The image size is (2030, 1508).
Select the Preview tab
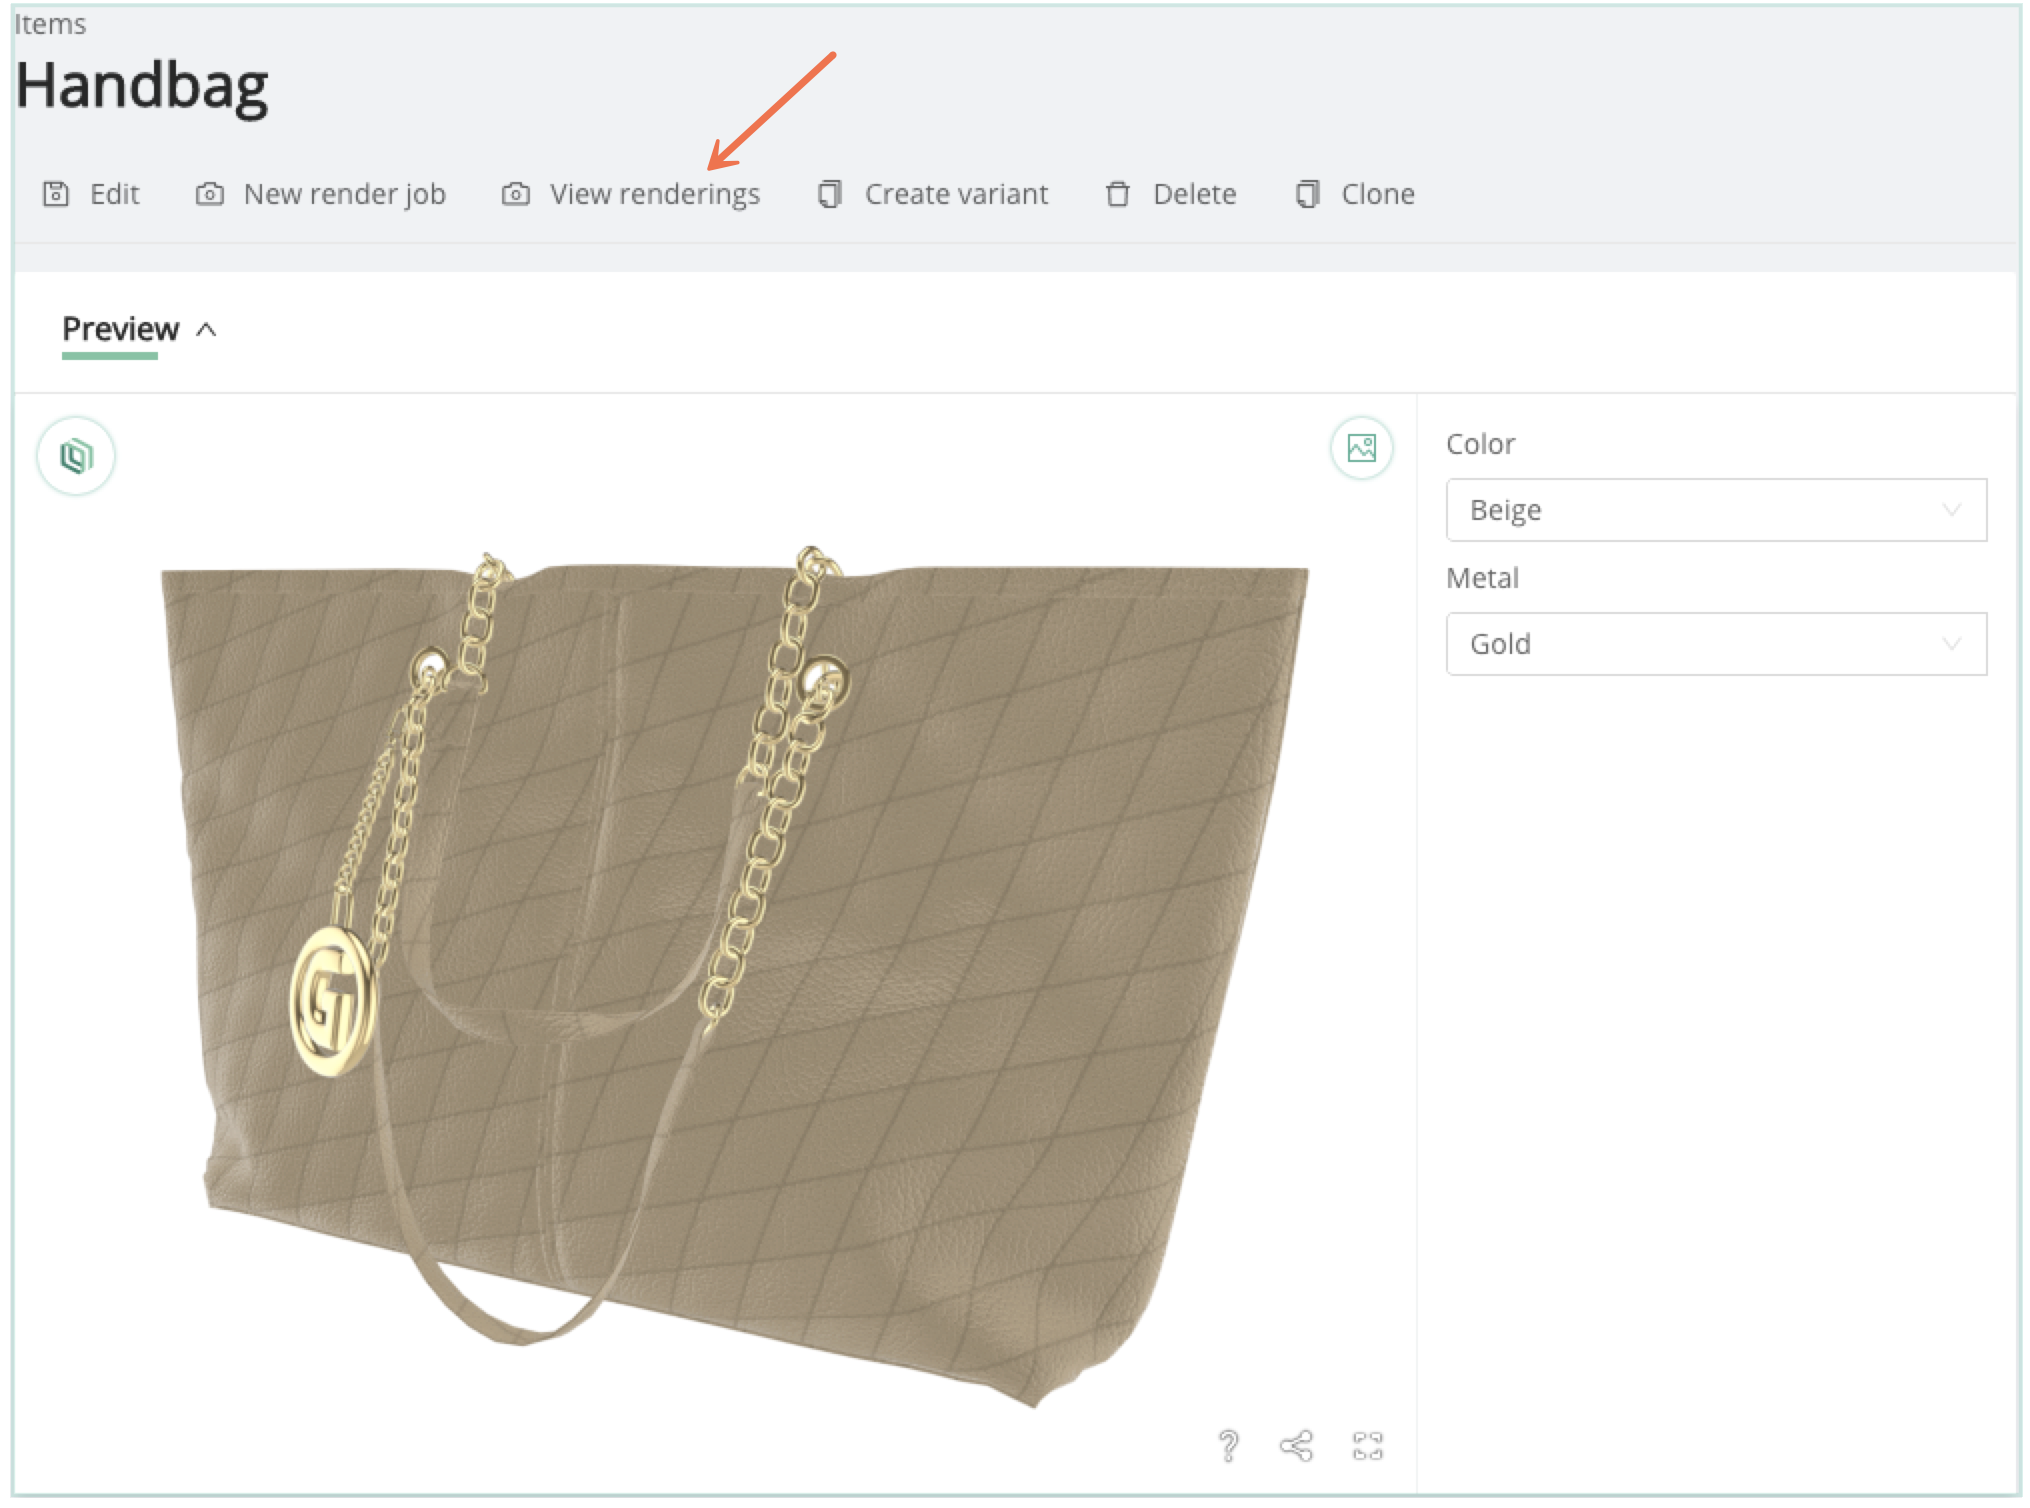point(120,329)
